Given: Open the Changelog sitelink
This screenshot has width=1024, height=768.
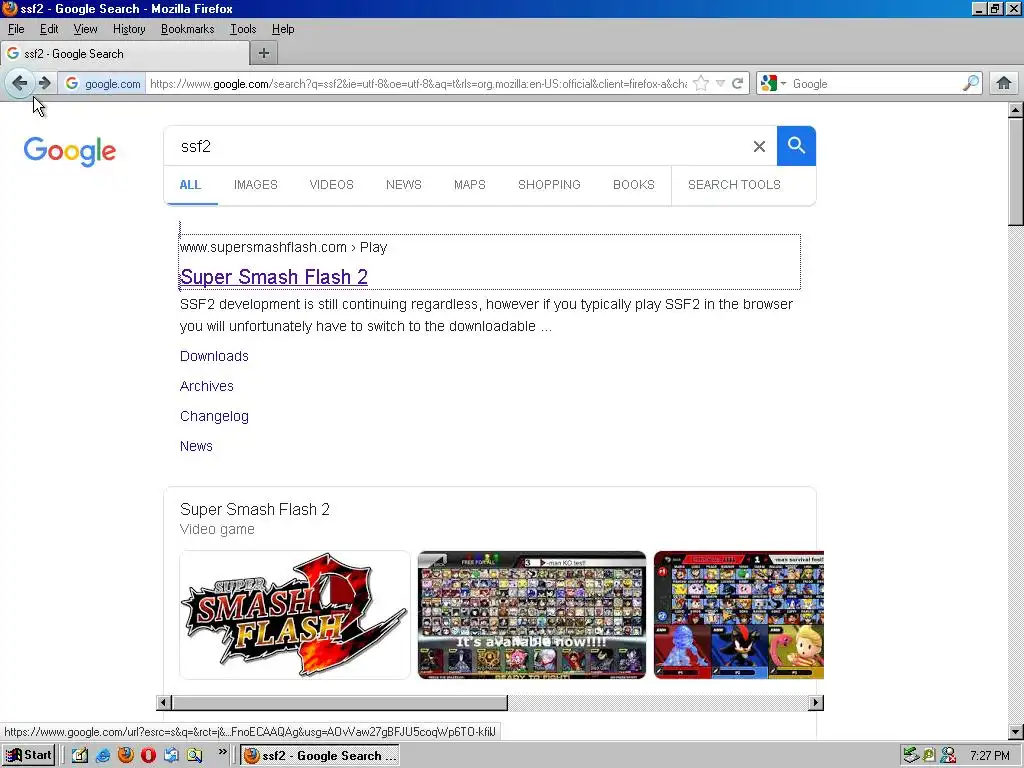Looking at the screenshot, I should click(x=214, y=416).
